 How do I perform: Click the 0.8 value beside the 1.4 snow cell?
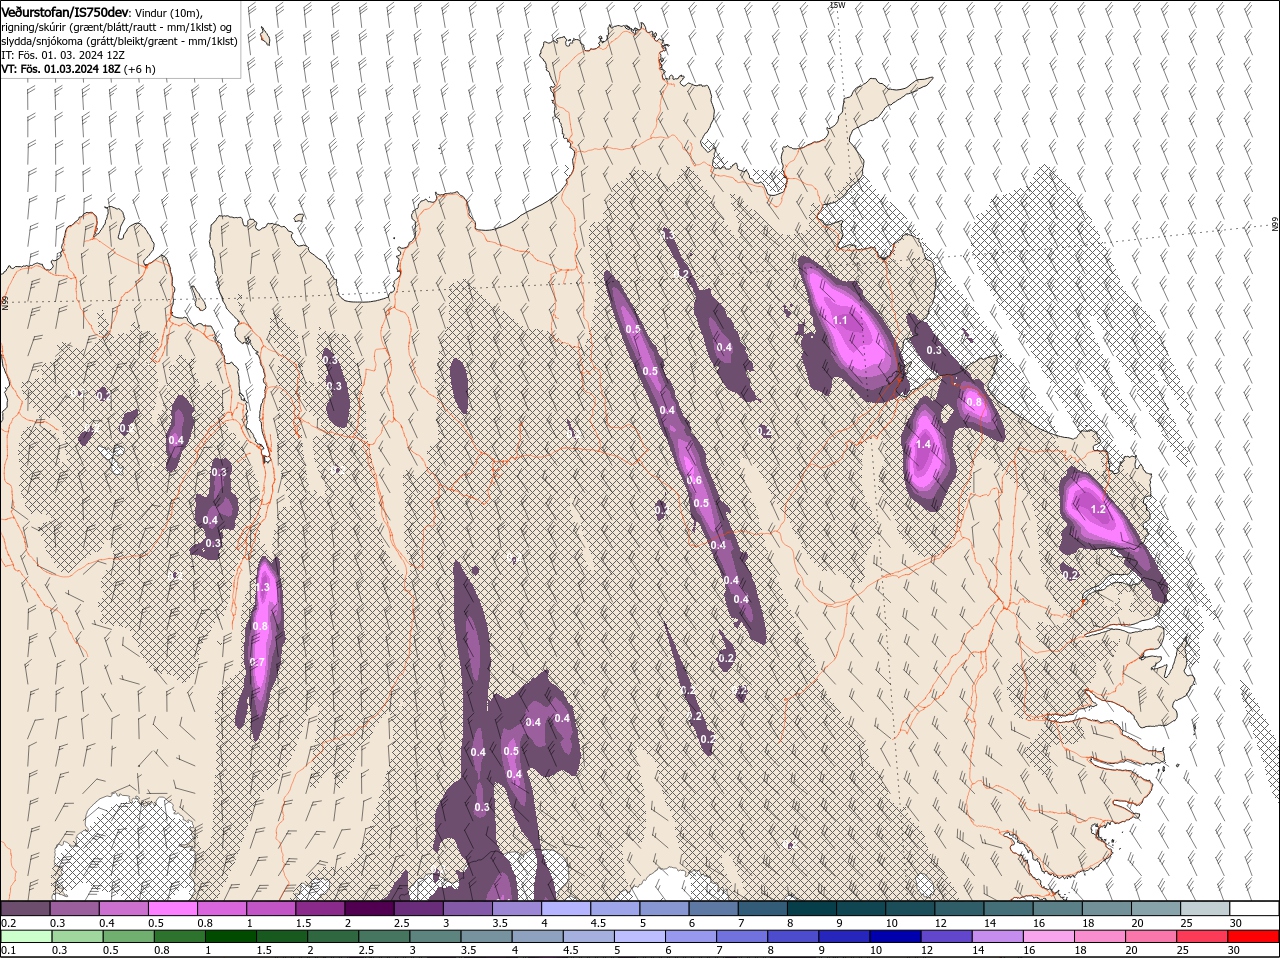tap(973, 403)
